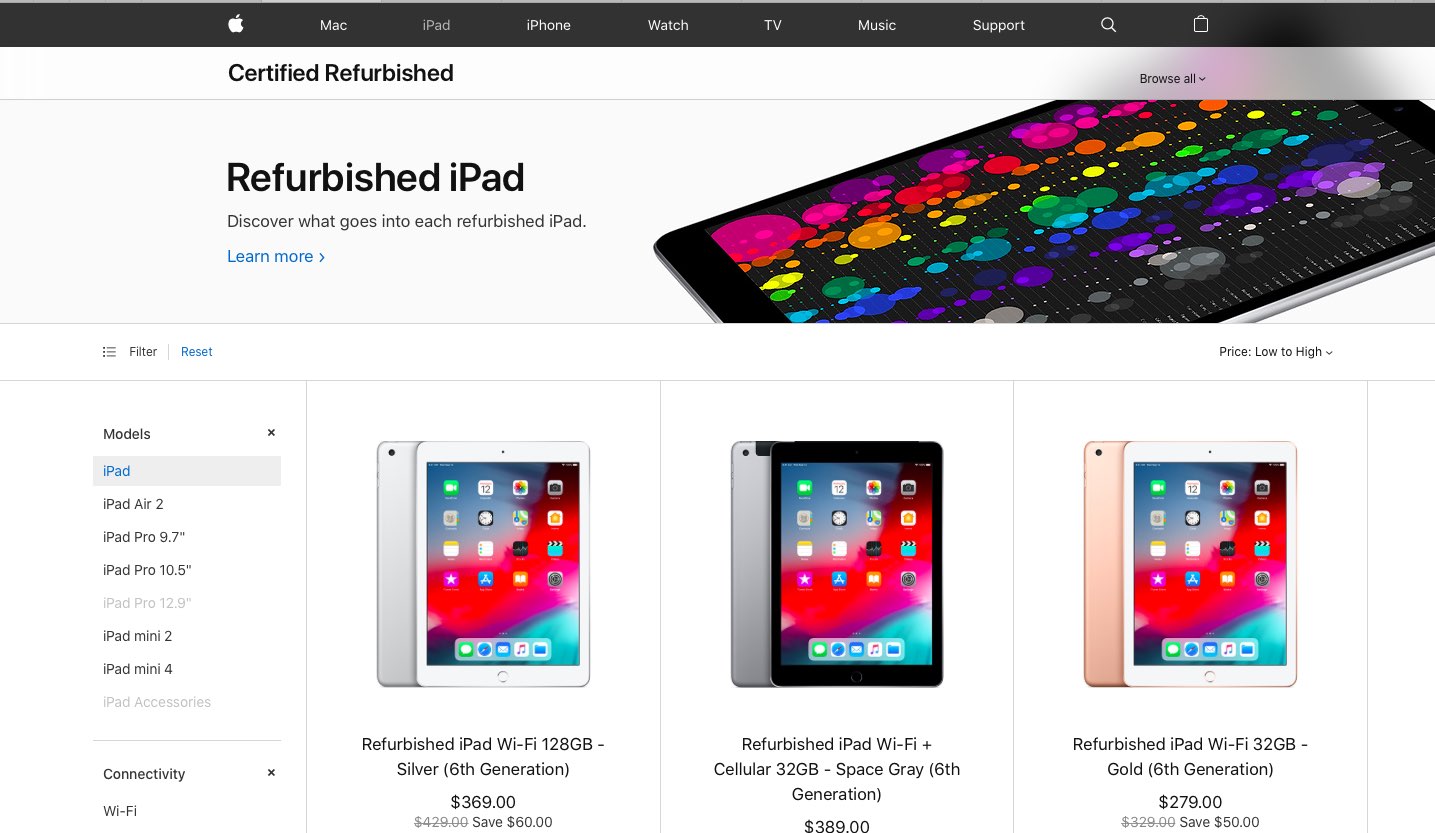Select the iPad Pro 10.5" model filter
The width and height of the screenshot is (1435, 833).
coord(147,570)
